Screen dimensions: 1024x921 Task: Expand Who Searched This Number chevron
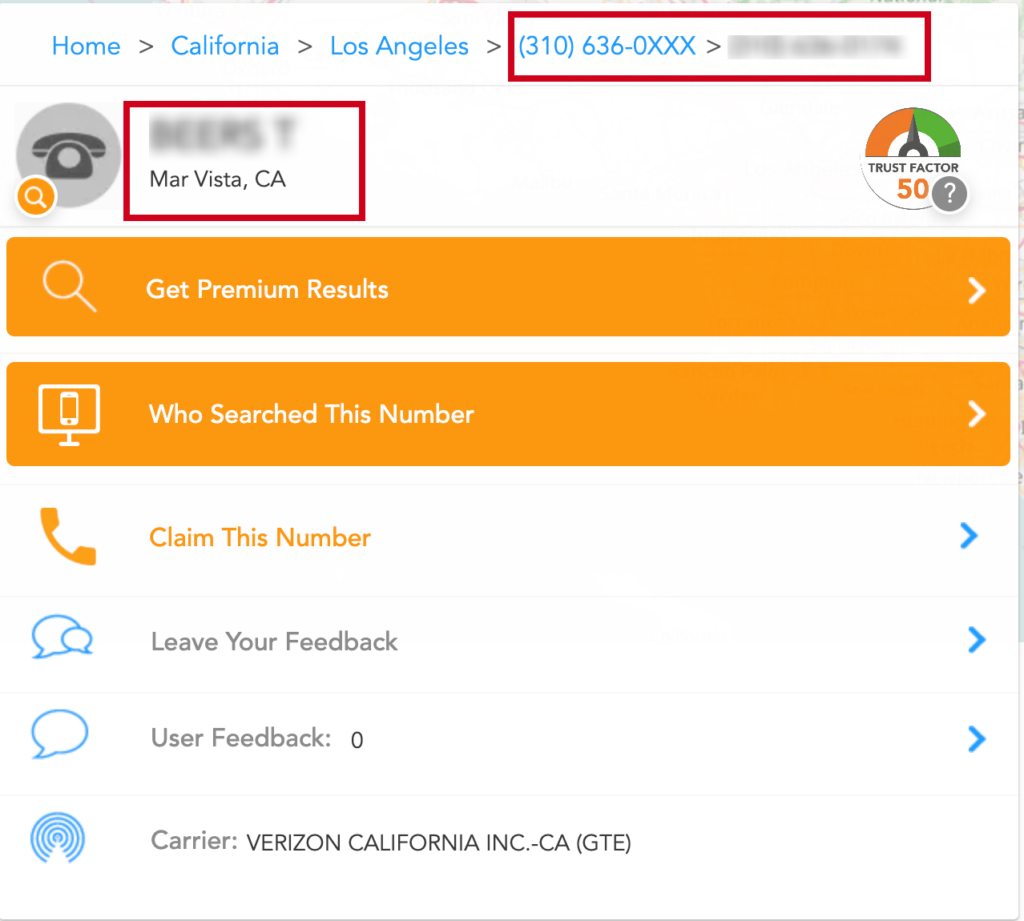click(x=976, y=413)
